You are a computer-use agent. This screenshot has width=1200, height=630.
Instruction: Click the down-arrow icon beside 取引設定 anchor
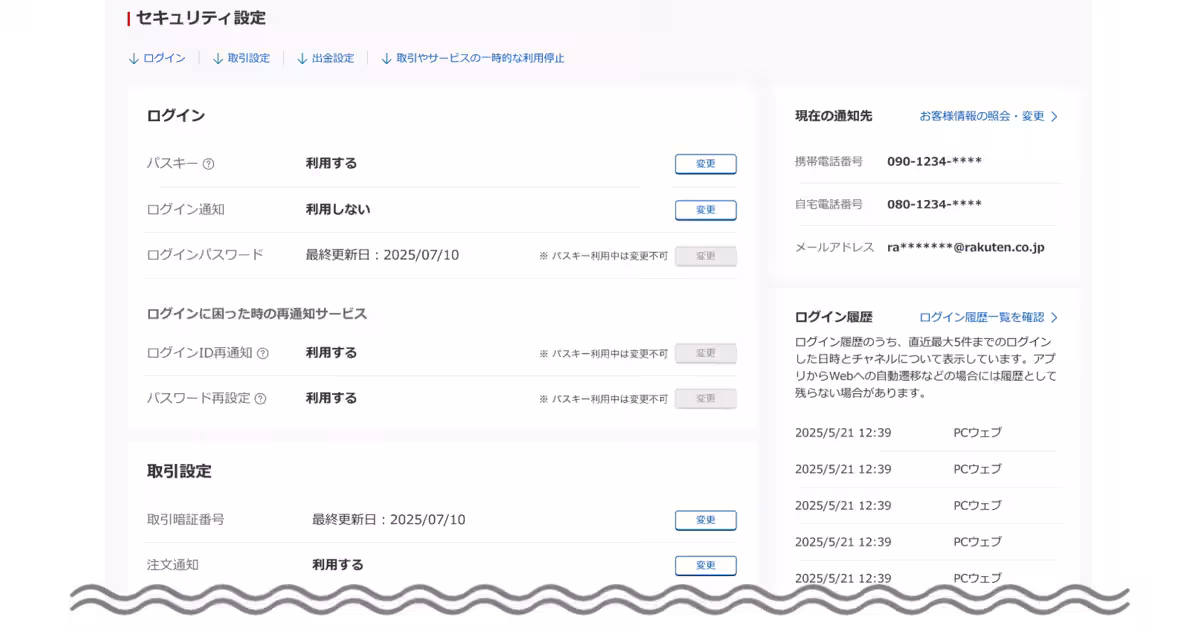216,58
